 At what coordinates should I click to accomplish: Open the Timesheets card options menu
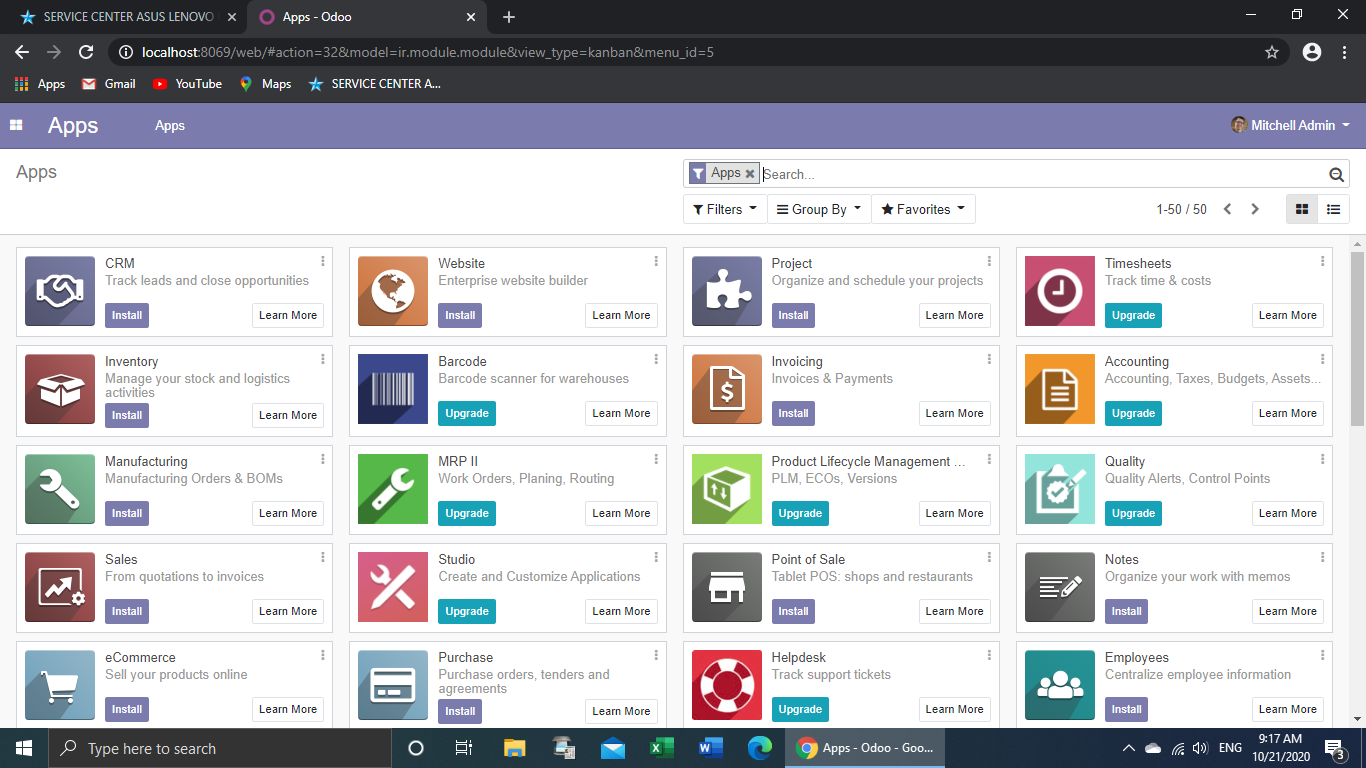click(1323, 261)
